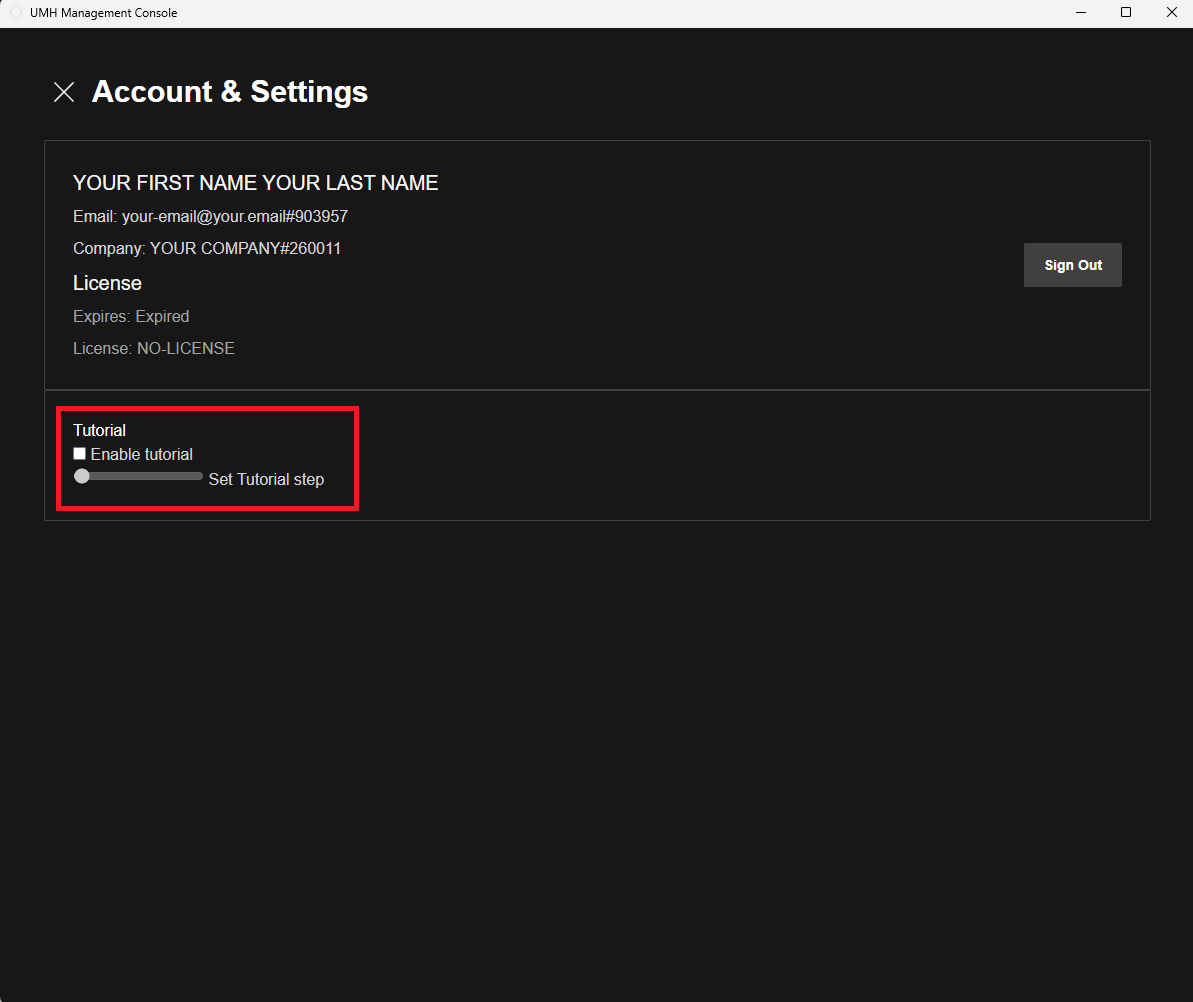Click the tutorial step slider handle

(x=82, y=477)
